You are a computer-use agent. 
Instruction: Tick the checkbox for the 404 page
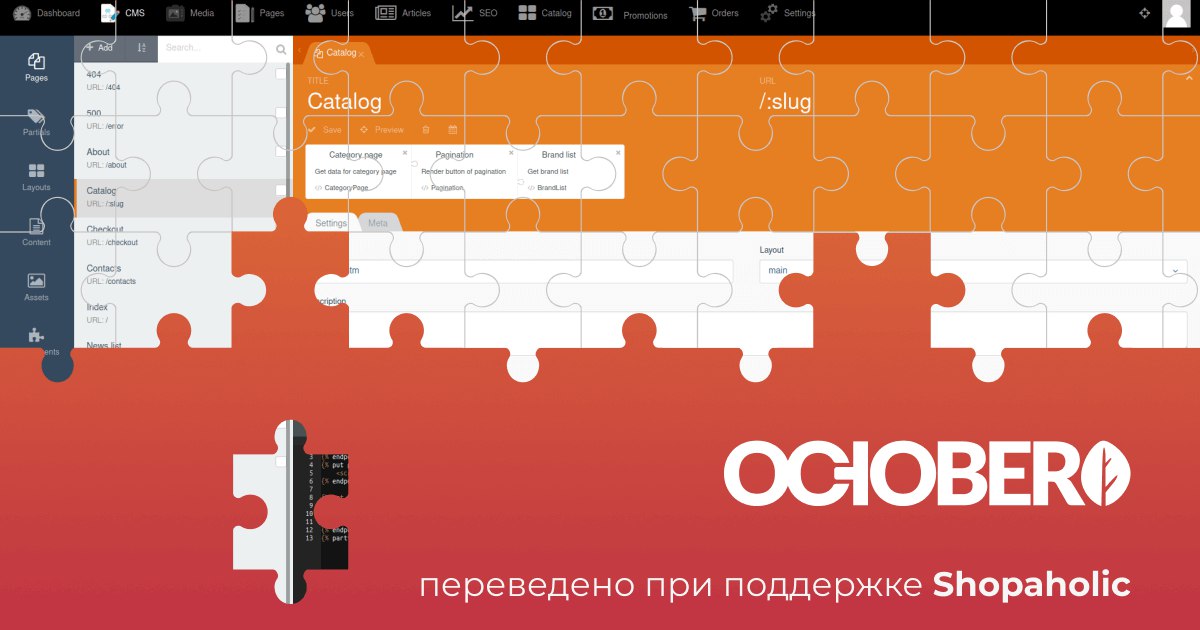(x=281, y=74)
